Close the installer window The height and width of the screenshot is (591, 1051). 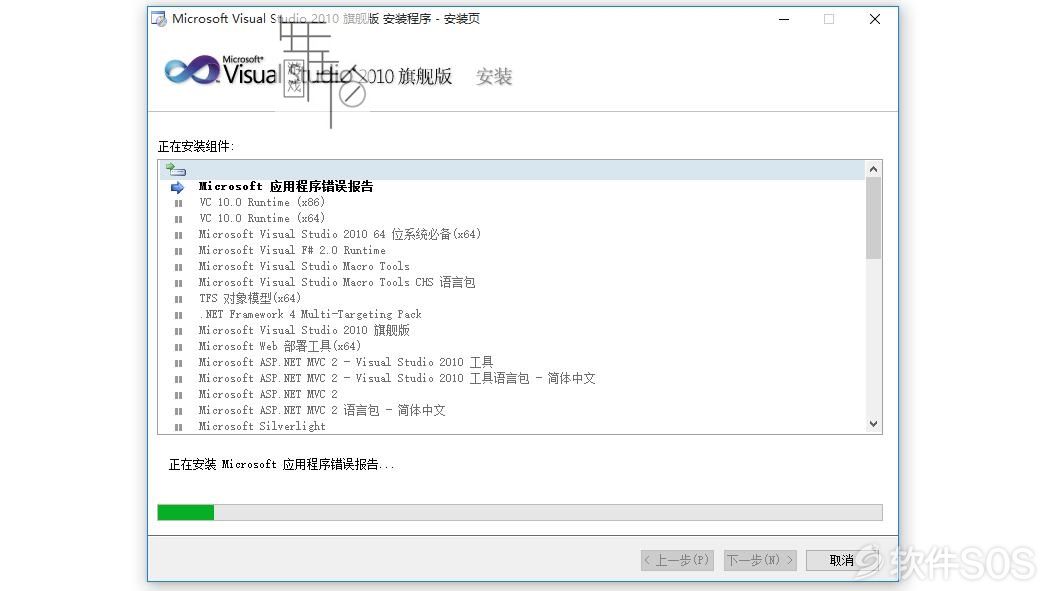875,19
